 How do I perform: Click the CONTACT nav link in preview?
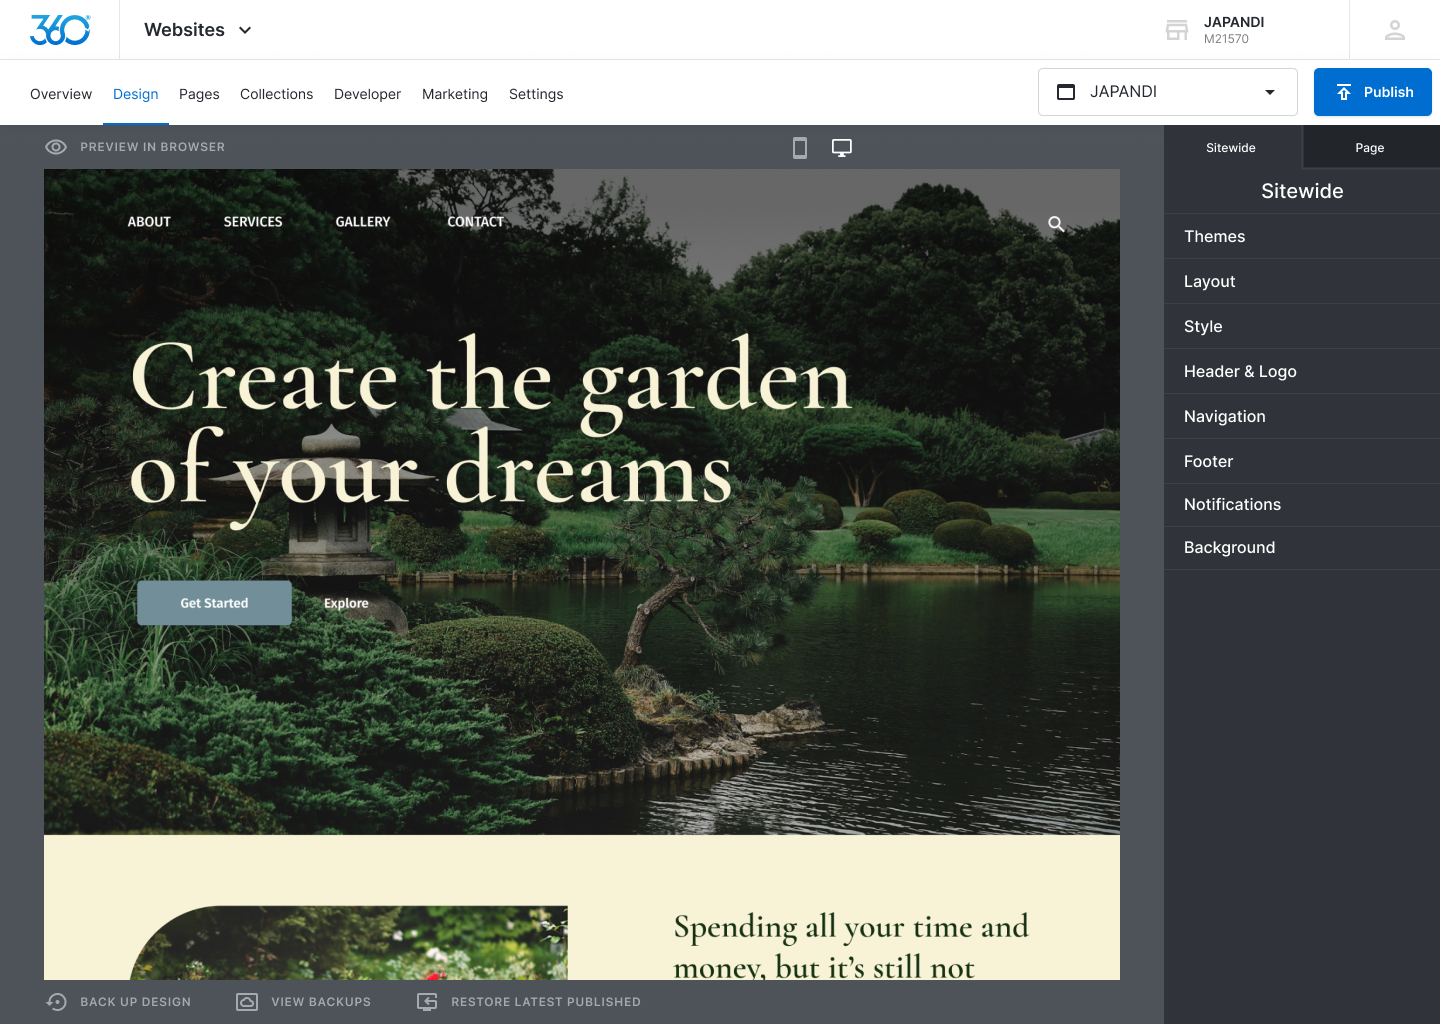point(476,222)
